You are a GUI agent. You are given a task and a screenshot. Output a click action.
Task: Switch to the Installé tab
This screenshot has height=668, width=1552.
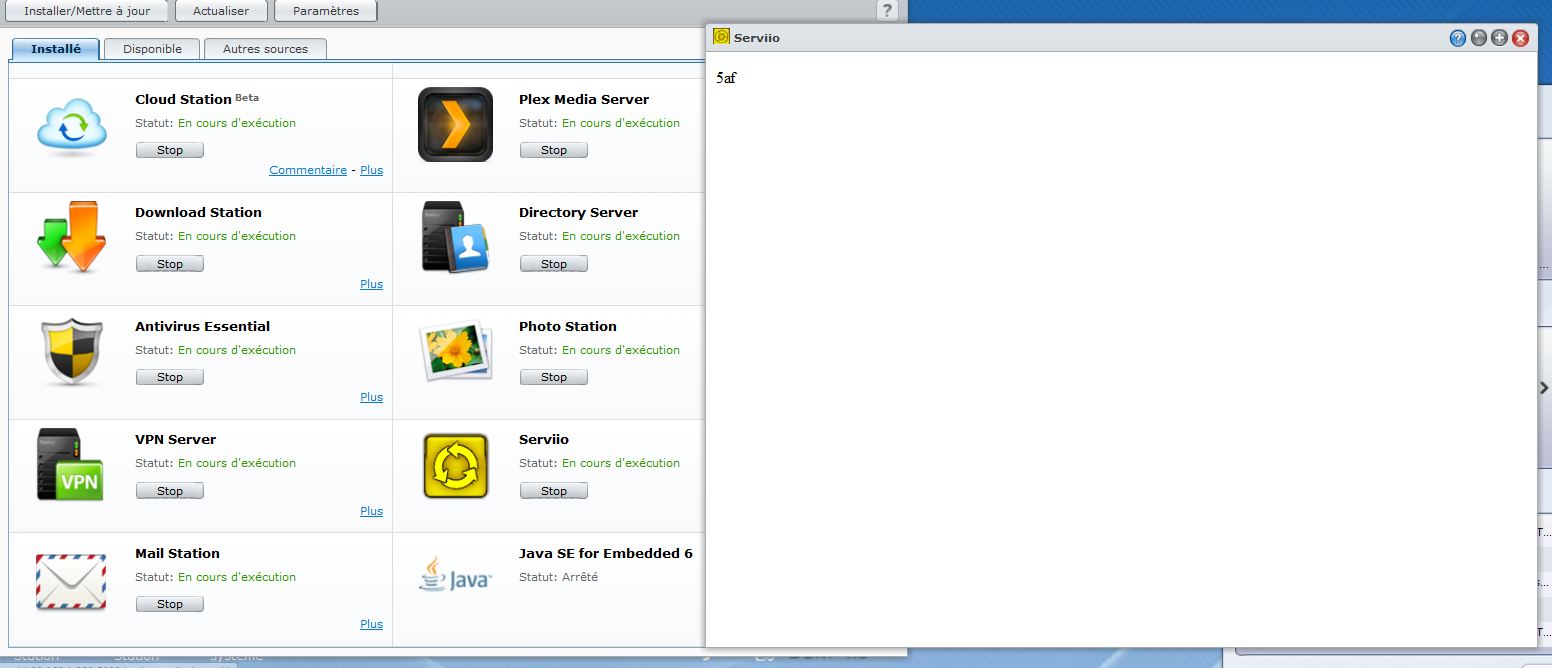click(x=56, y=48)
